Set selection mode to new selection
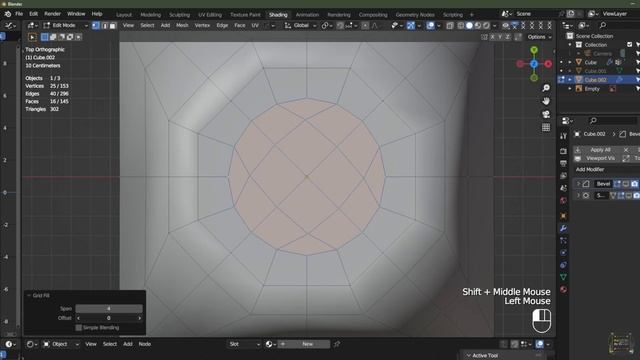 click(44, 37)
